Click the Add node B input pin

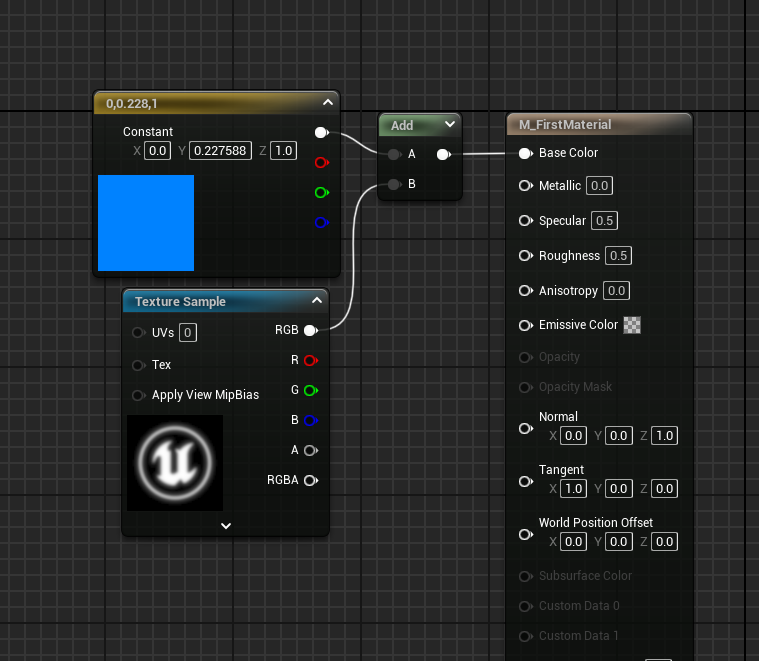pos(395,184)
